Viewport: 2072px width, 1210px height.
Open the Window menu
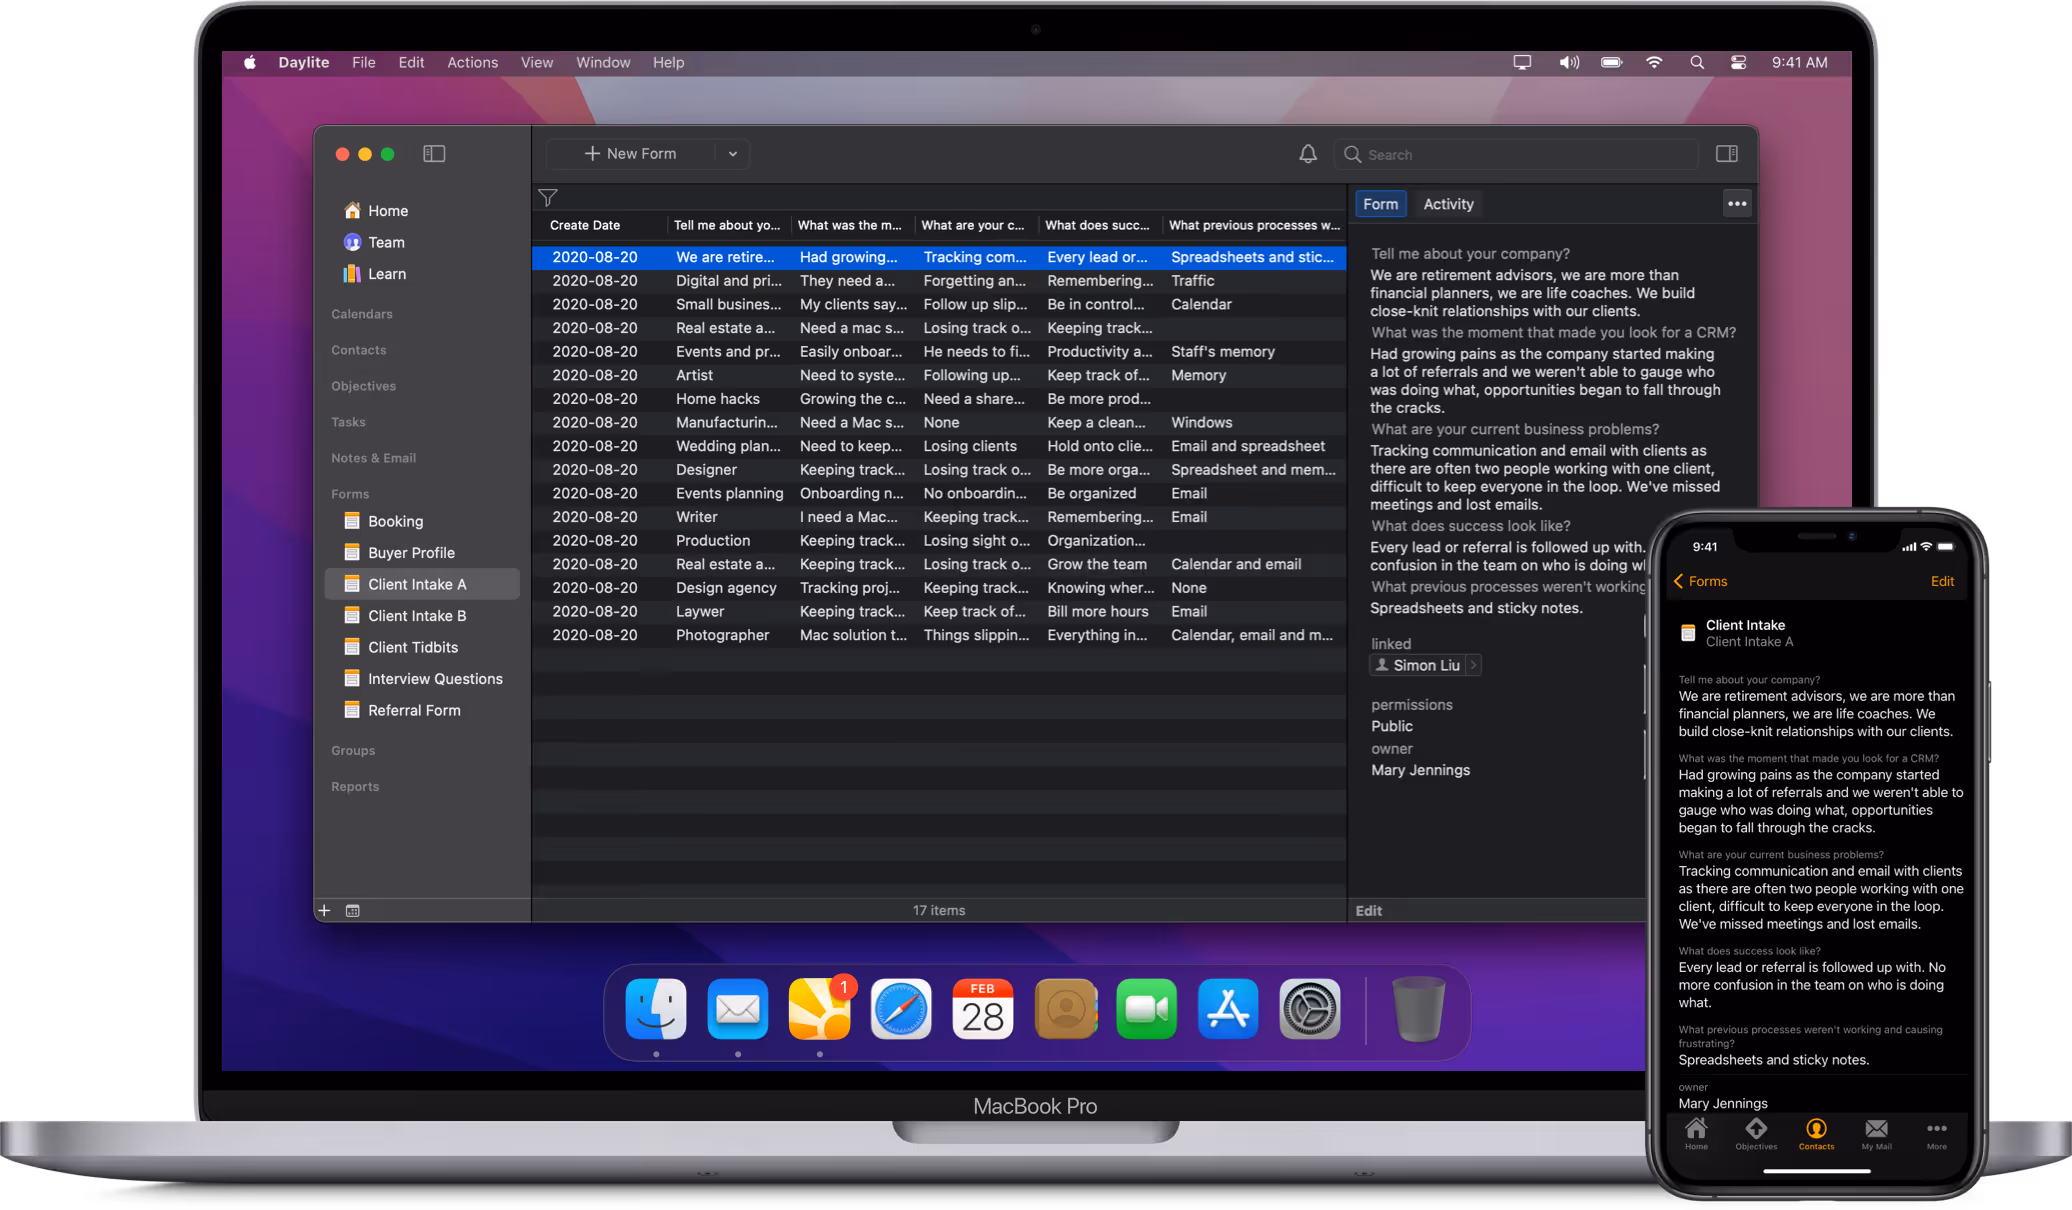click(603, 62)
